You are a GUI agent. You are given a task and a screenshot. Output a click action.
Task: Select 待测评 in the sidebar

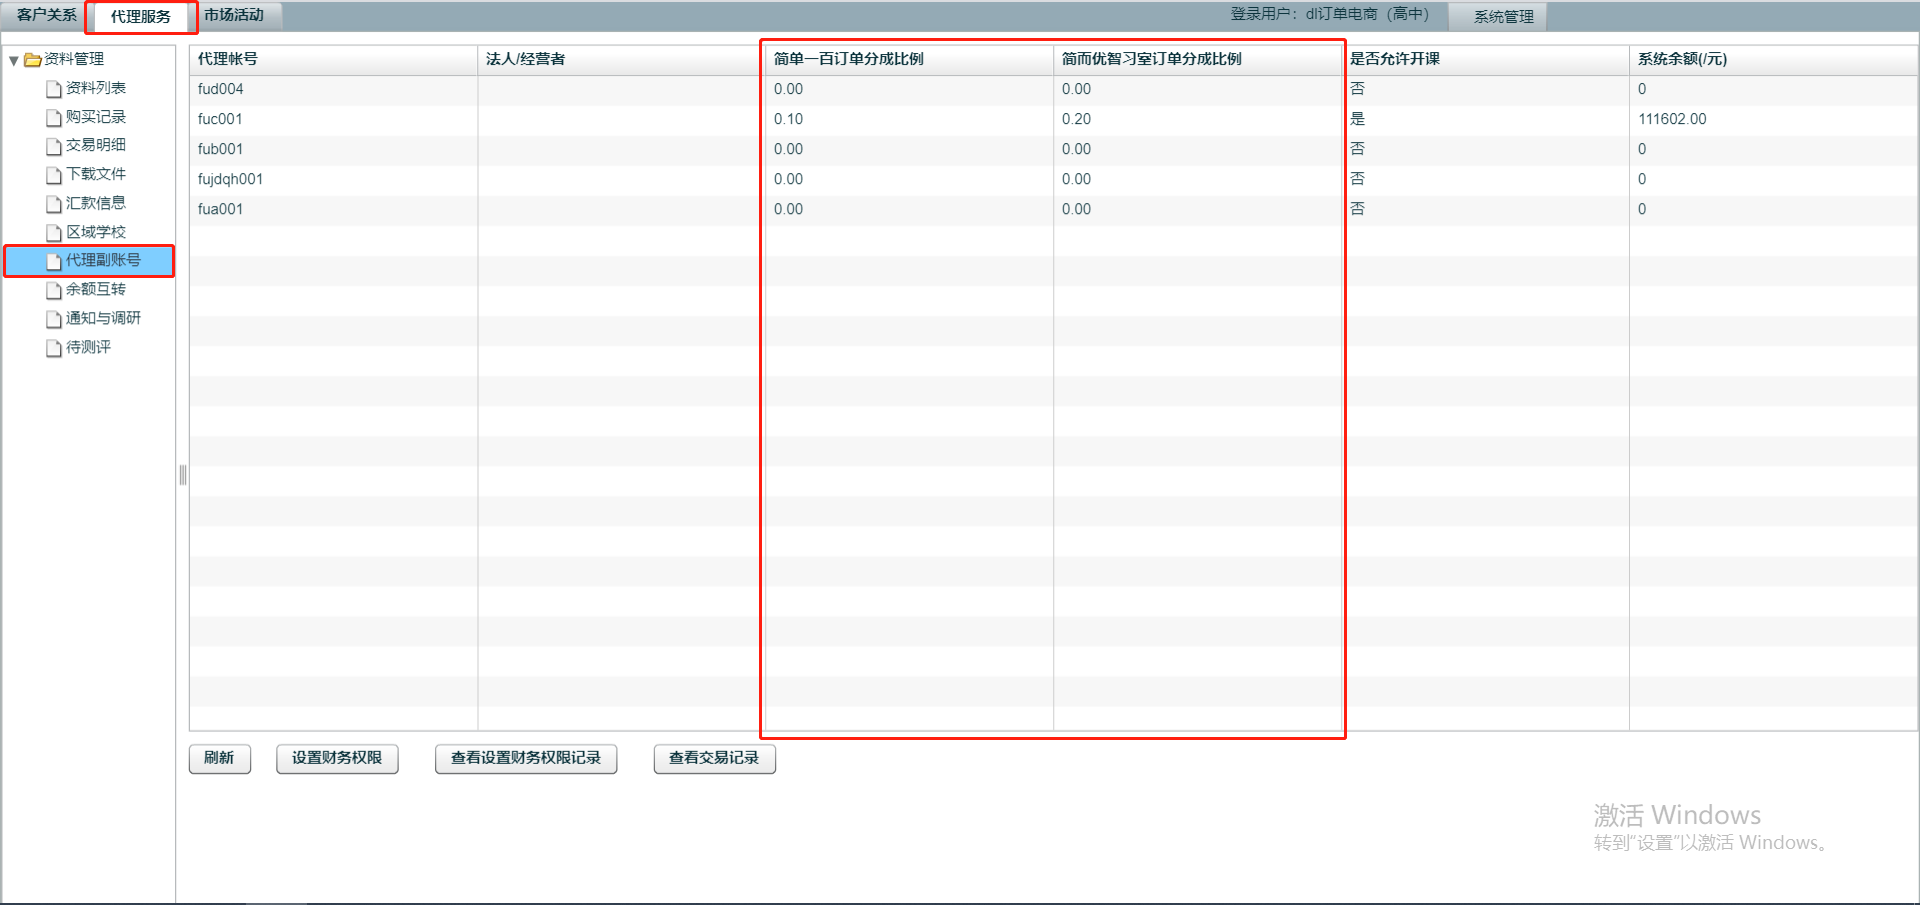click(x=88, y=347)
